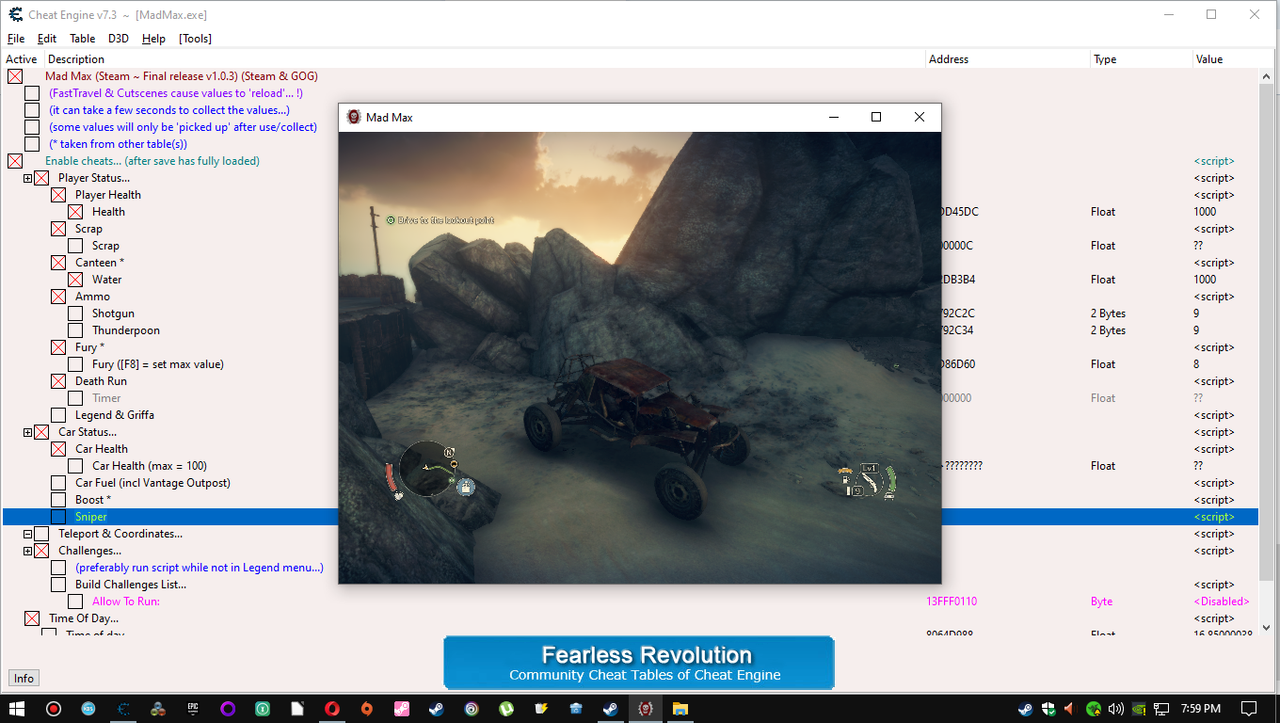Open the taskbar clock showing 7:59 PM
The image size is (1280, 723).
coord(1200,709)
